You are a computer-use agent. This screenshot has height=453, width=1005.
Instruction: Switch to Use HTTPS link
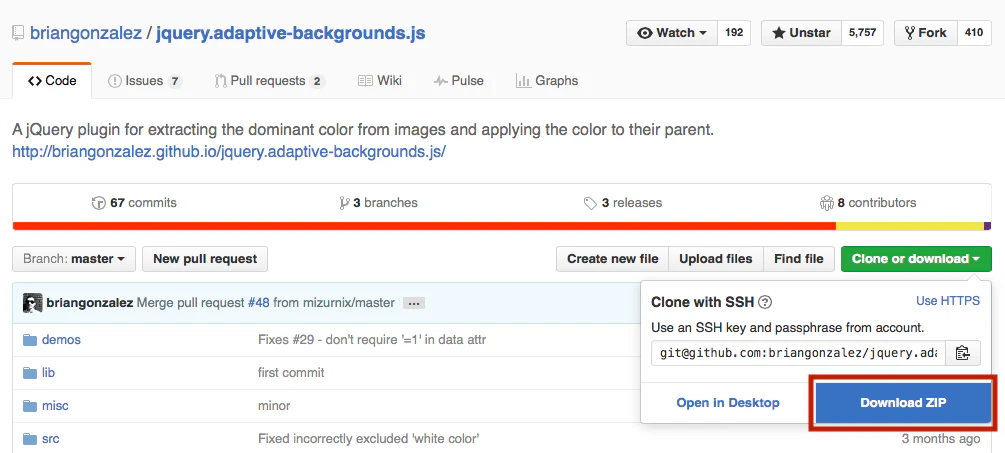[948, 301]
